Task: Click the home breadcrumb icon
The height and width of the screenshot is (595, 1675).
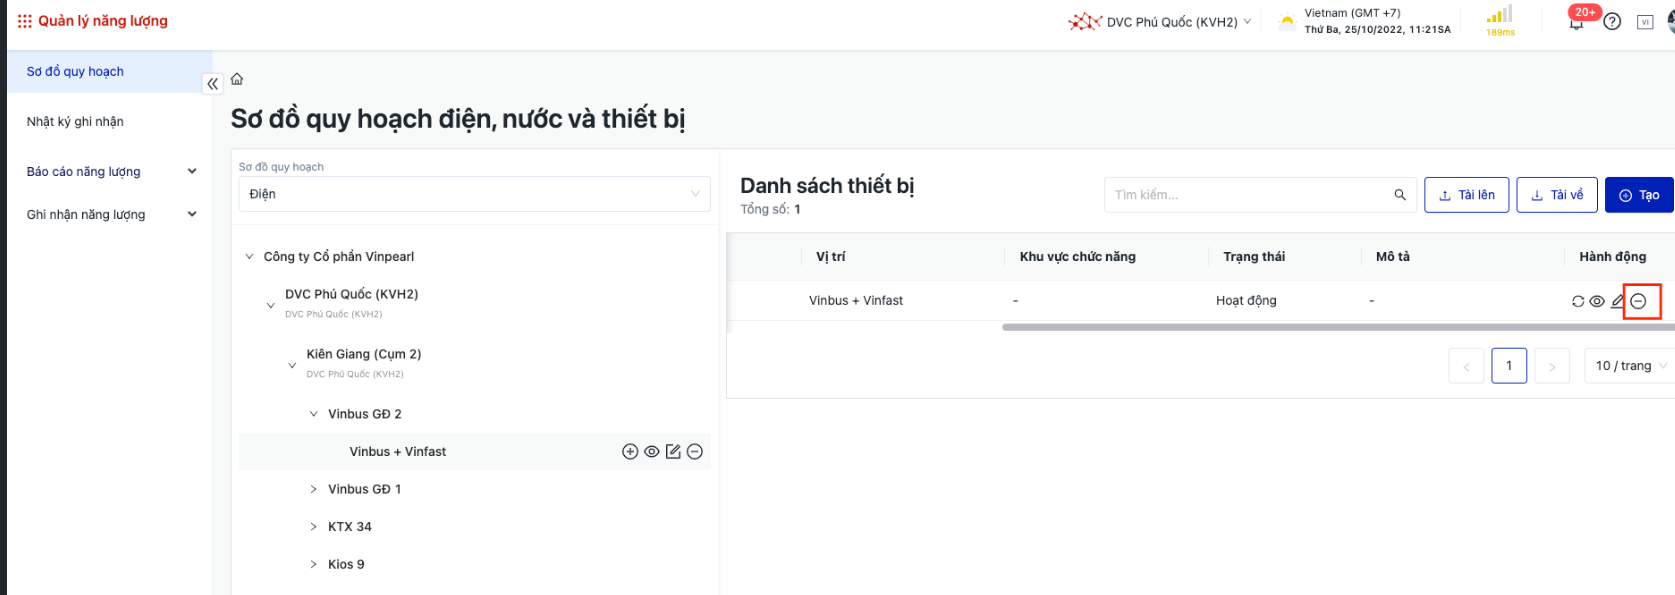Action: [237, 79]
